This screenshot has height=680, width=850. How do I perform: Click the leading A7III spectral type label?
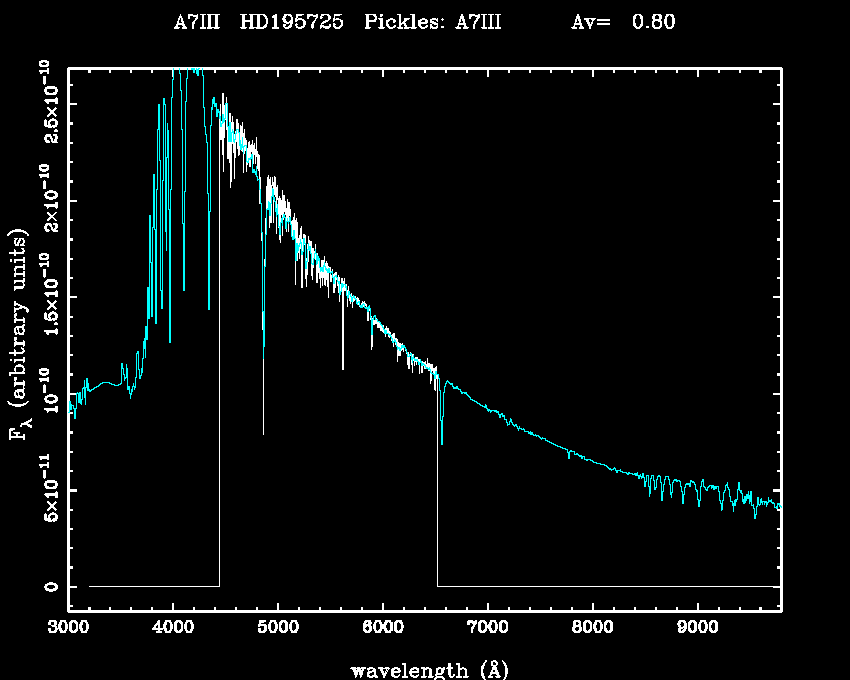click(198, 23)
